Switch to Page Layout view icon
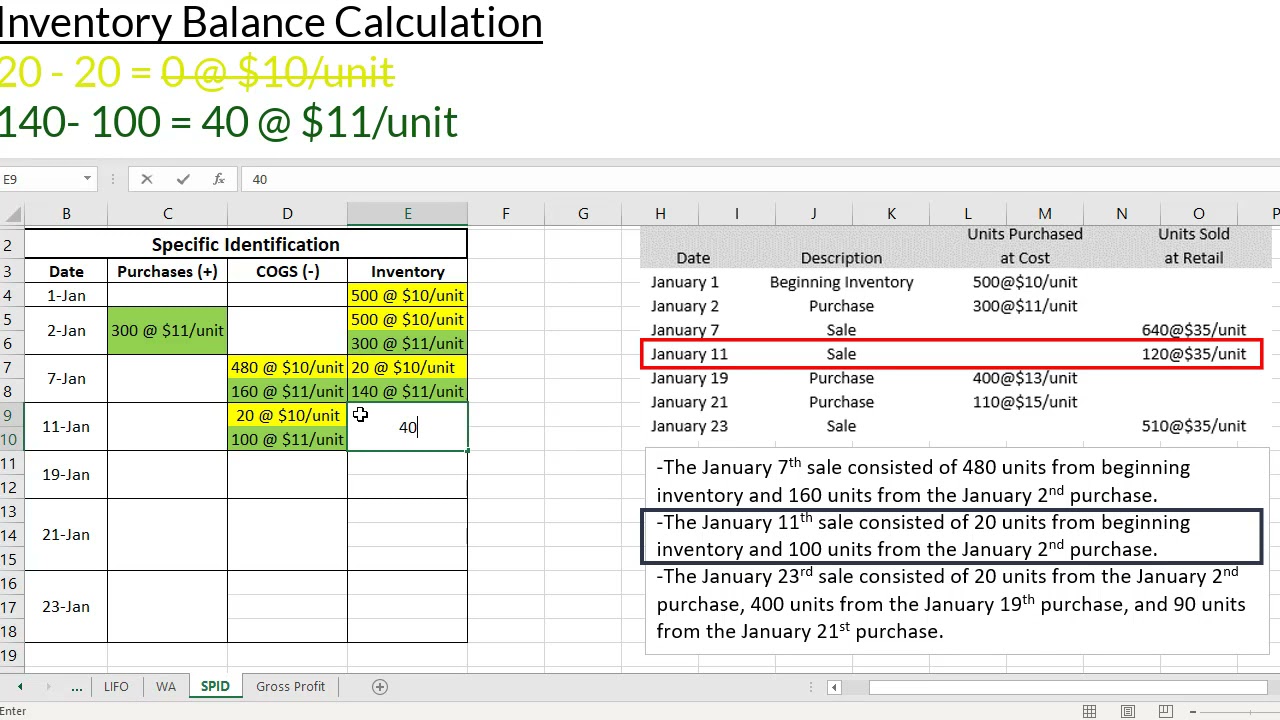The width and height of the screenshot is (1280, 720). (x=1128, y=711)
